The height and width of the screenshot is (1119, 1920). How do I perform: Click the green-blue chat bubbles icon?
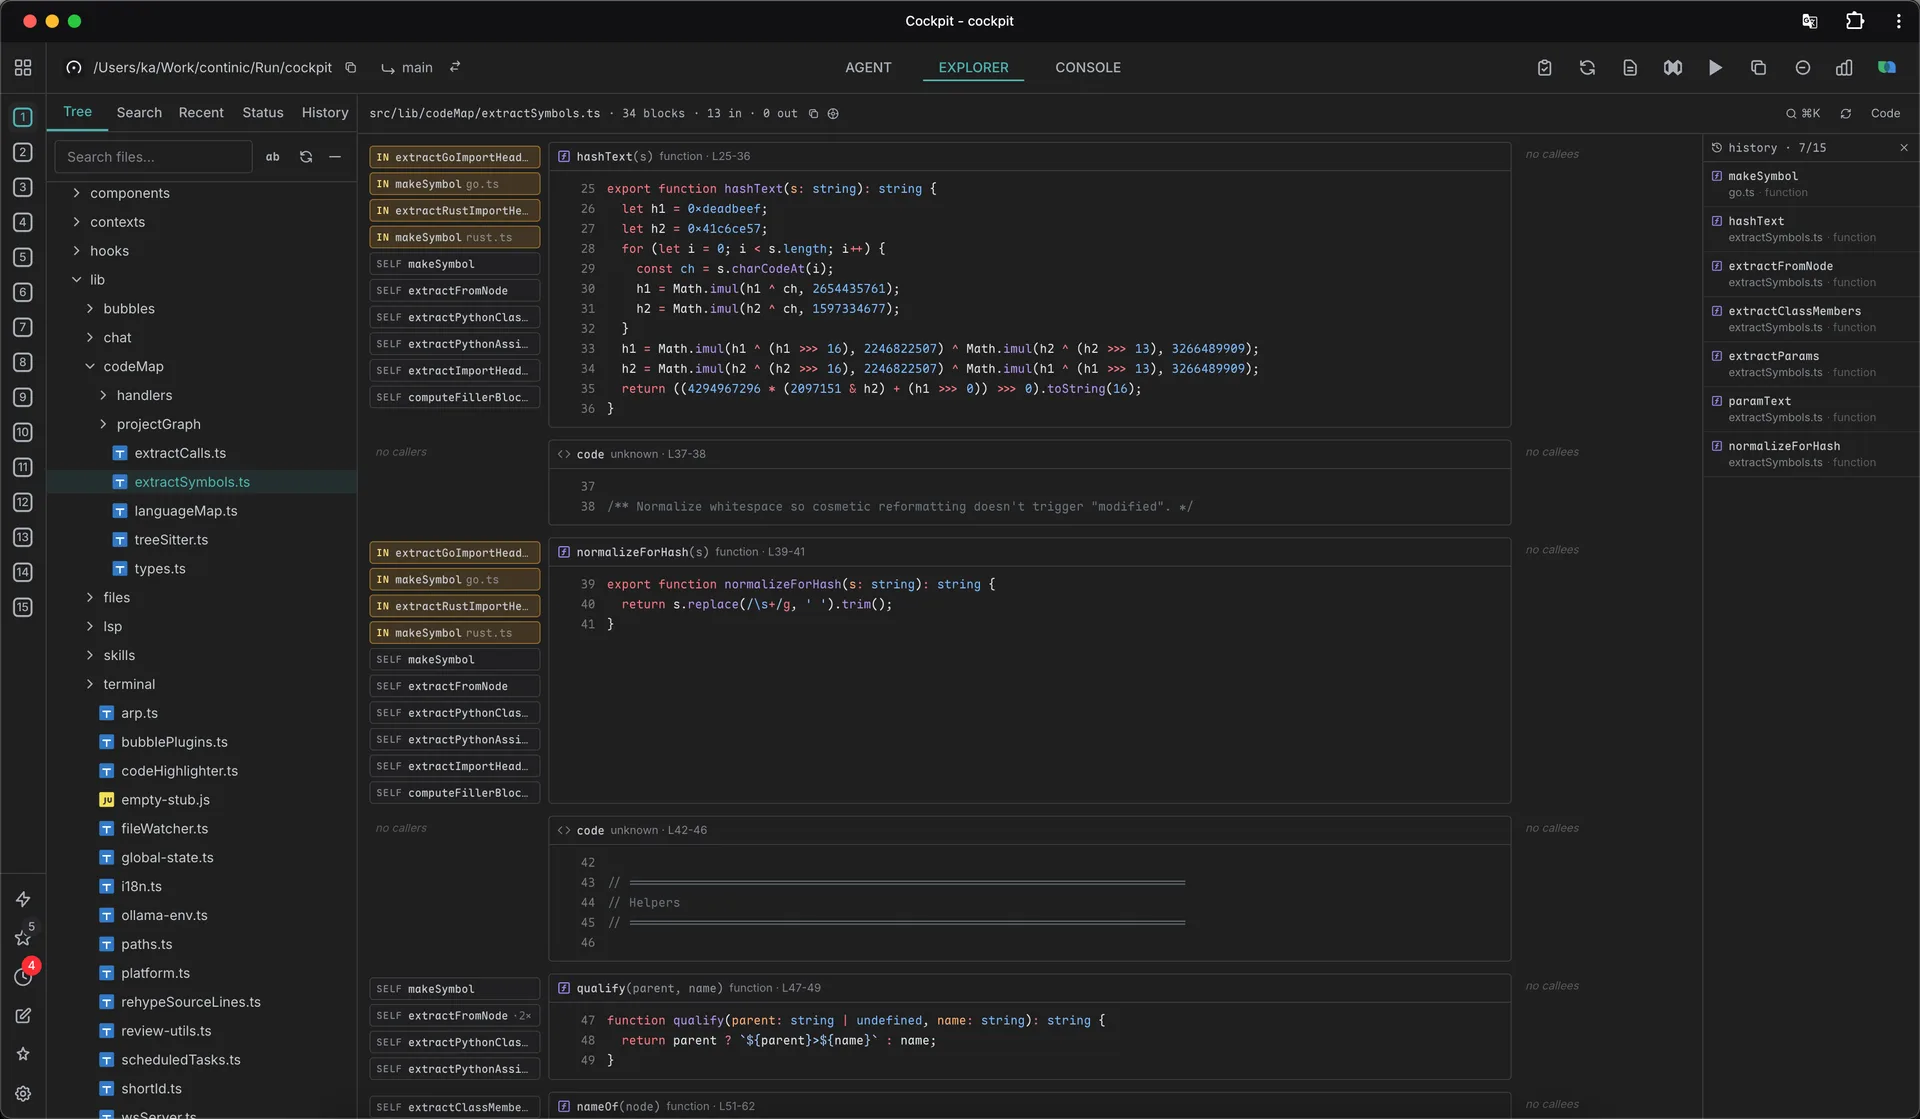[1887, 67]
